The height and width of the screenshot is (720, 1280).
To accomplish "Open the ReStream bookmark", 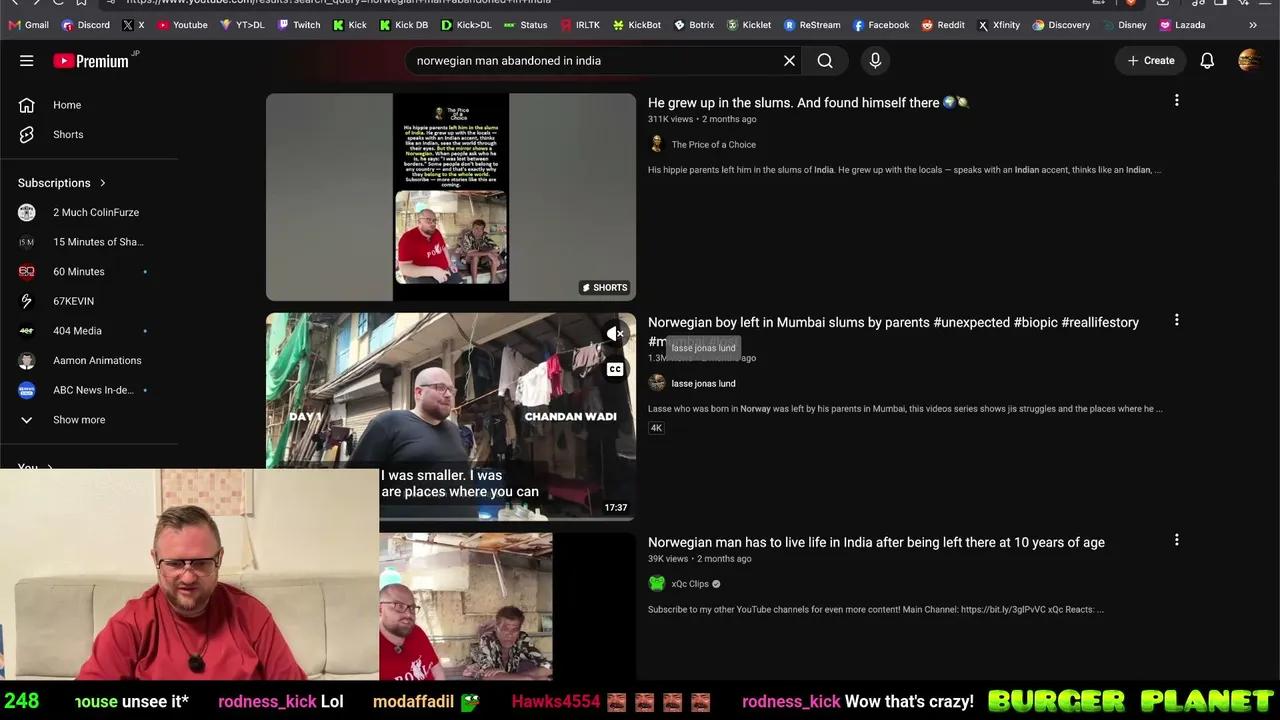I will [812, 25].
